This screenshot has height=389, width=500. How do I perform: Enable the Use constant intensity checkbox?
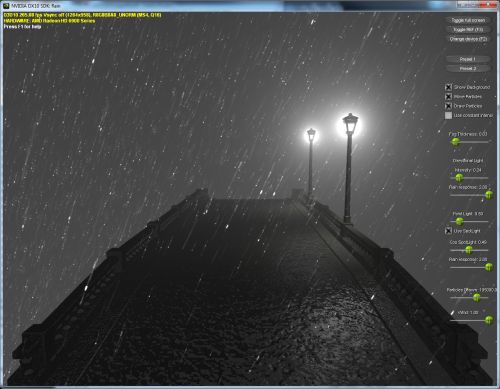click(x=449, y=115)
